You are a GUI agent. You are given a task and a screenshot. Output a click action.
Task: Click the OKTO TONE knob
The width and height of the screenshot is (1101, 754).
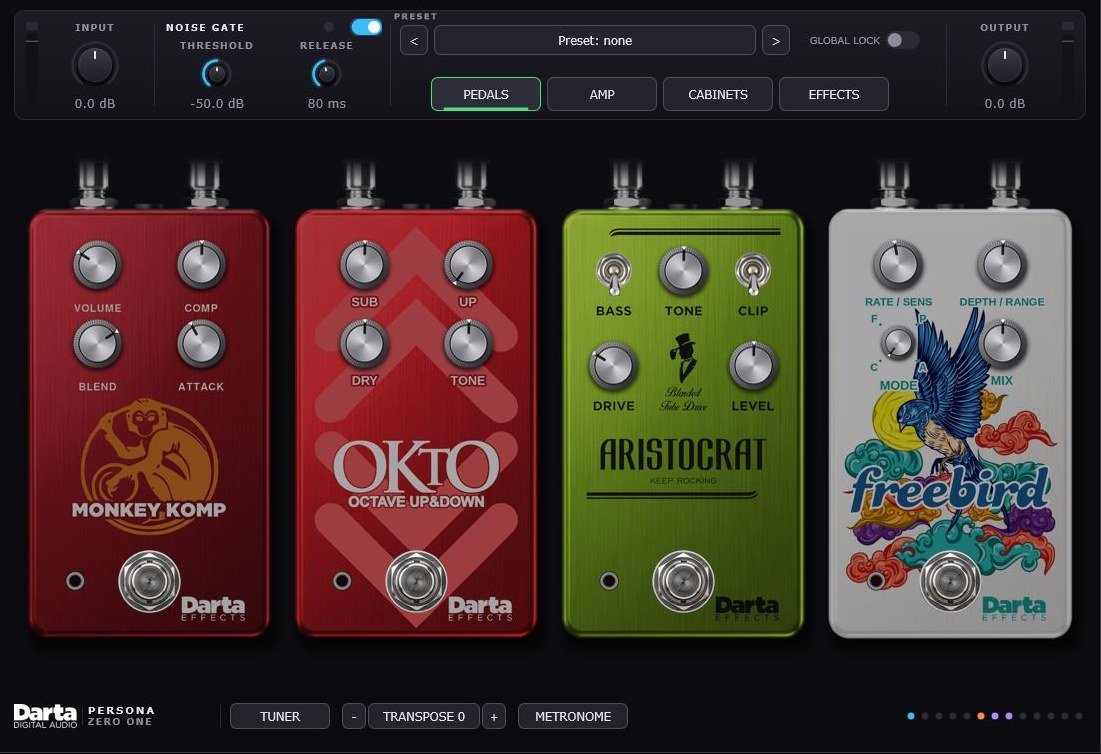(x=468, y=343)
